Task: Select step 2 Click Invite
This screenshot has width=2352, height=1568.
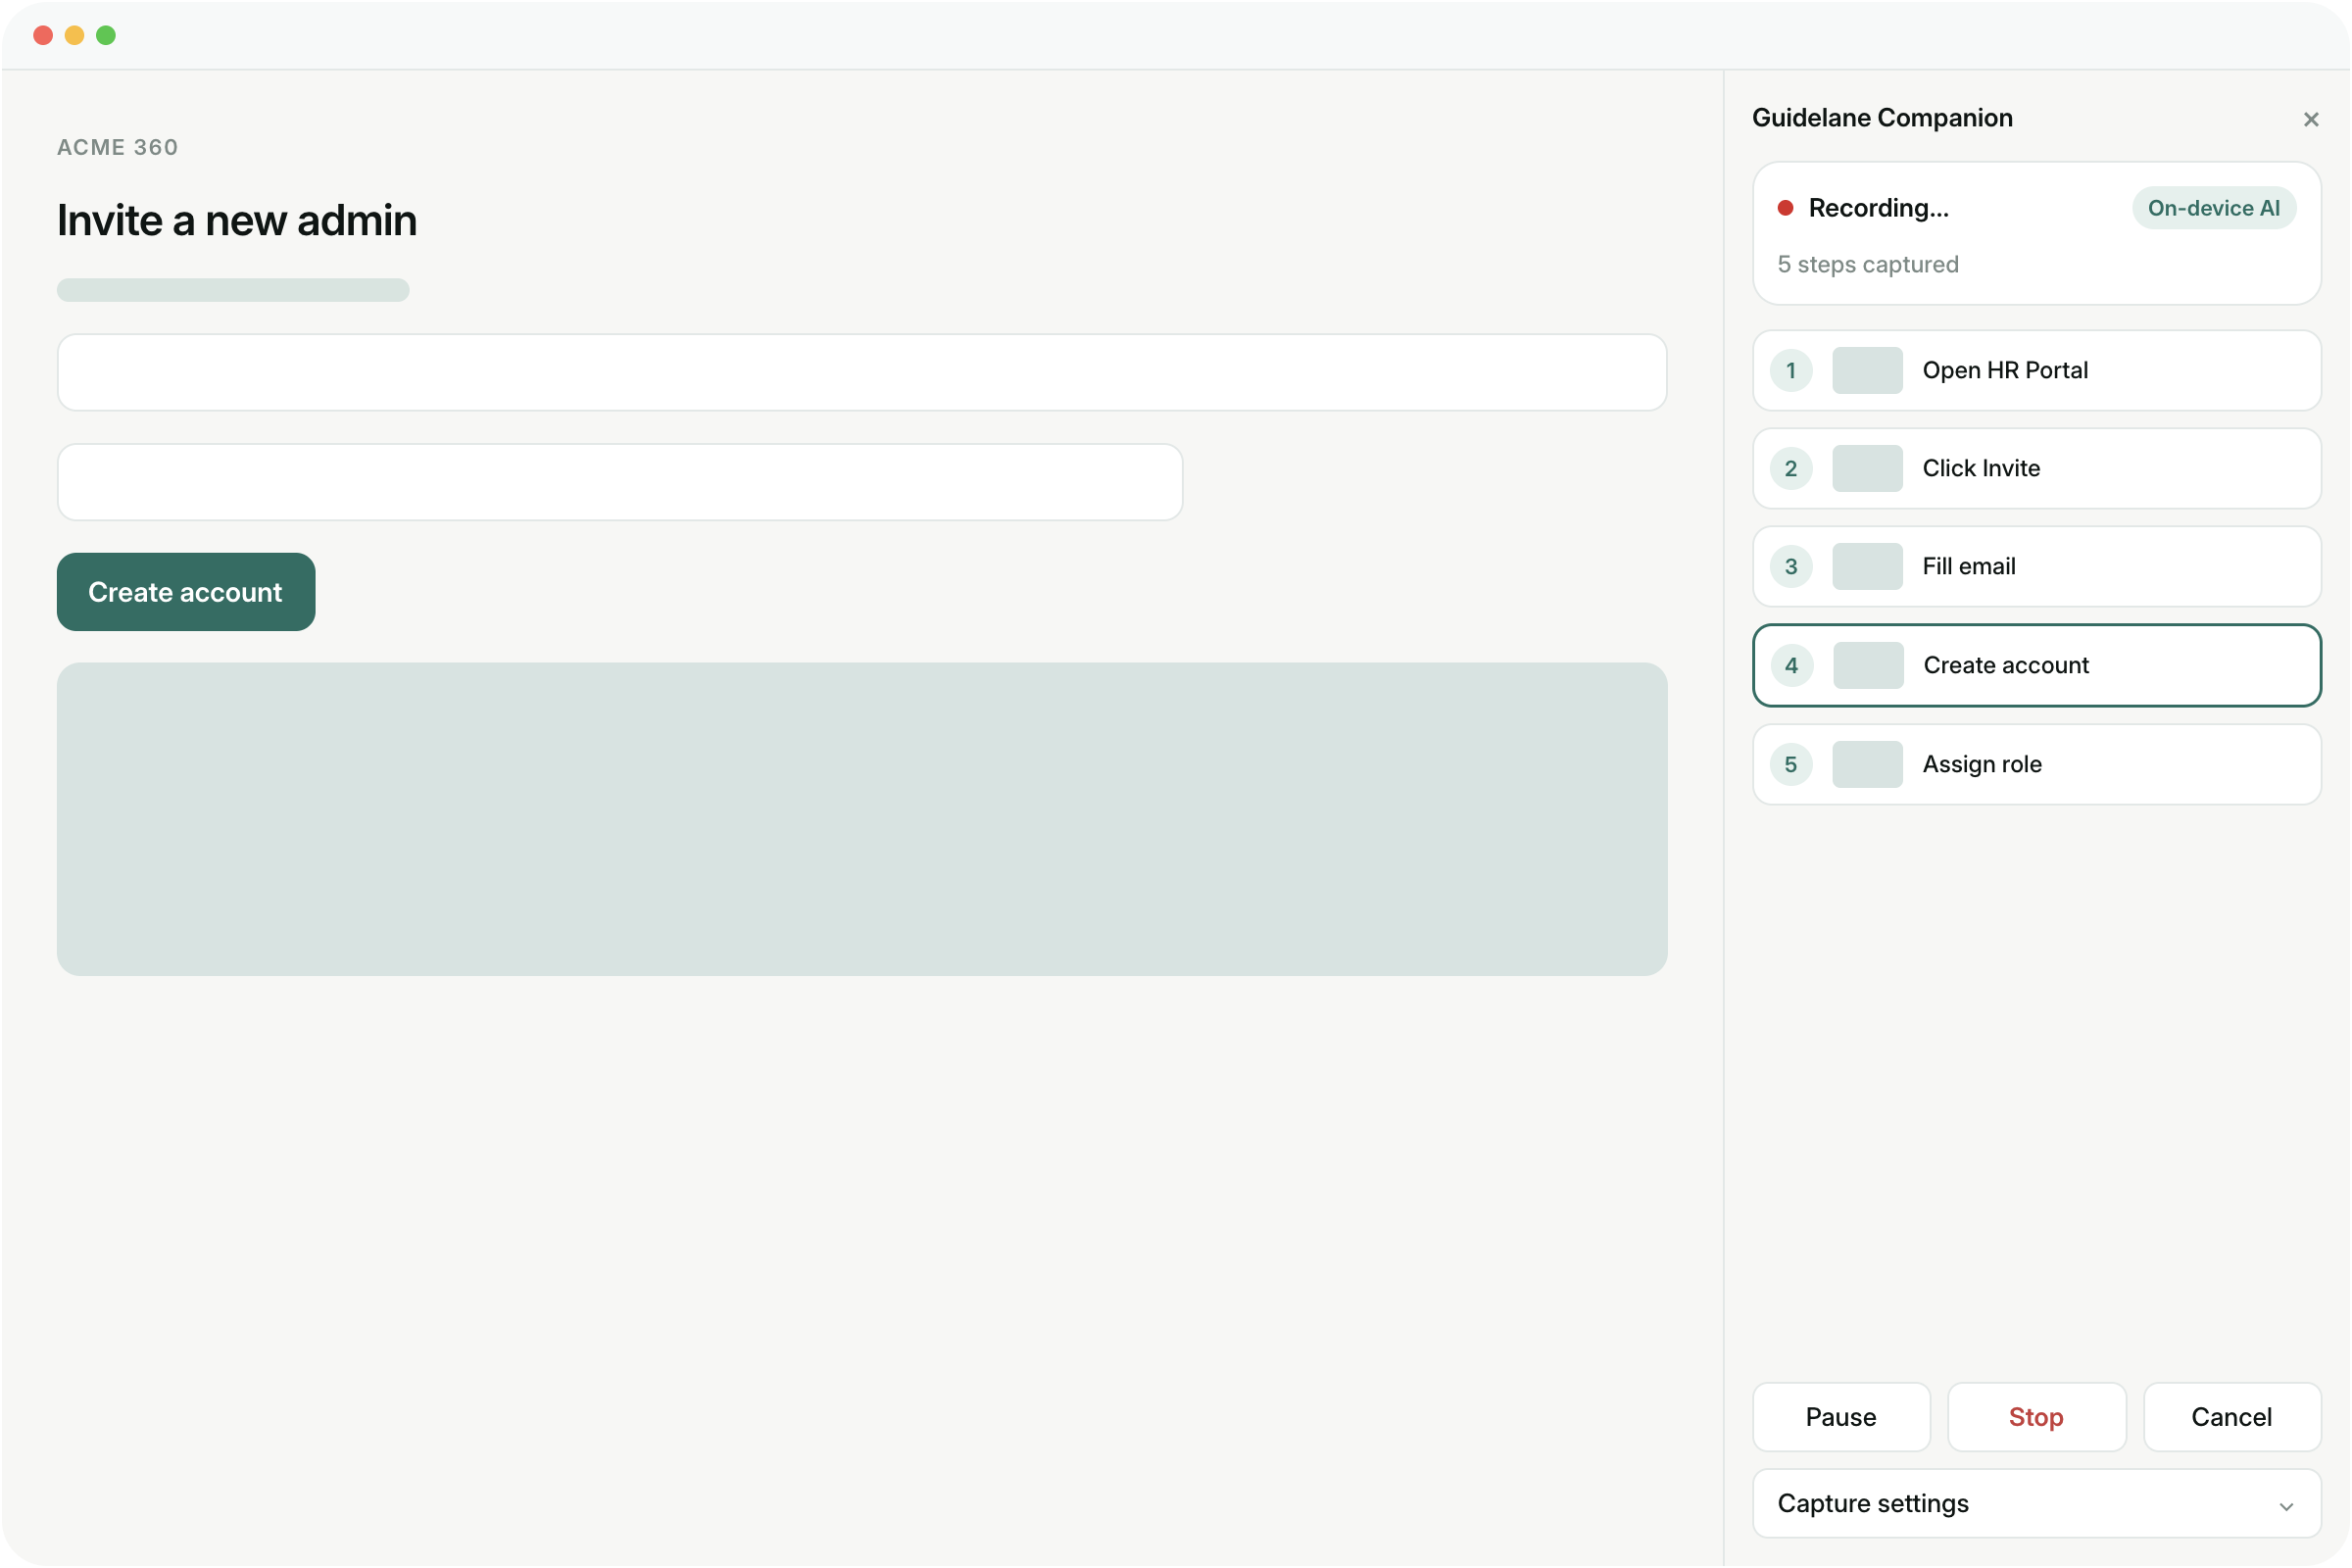Action: (x=2036, y=468)
